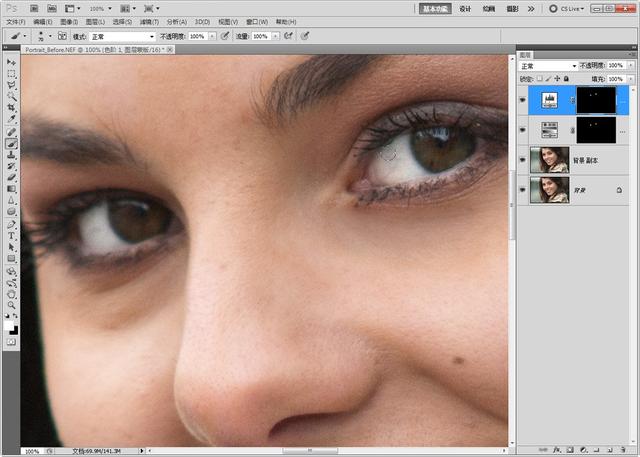The image size is (640, 457).
Task: Click the background color swatch
Action: tap(15, 330)
